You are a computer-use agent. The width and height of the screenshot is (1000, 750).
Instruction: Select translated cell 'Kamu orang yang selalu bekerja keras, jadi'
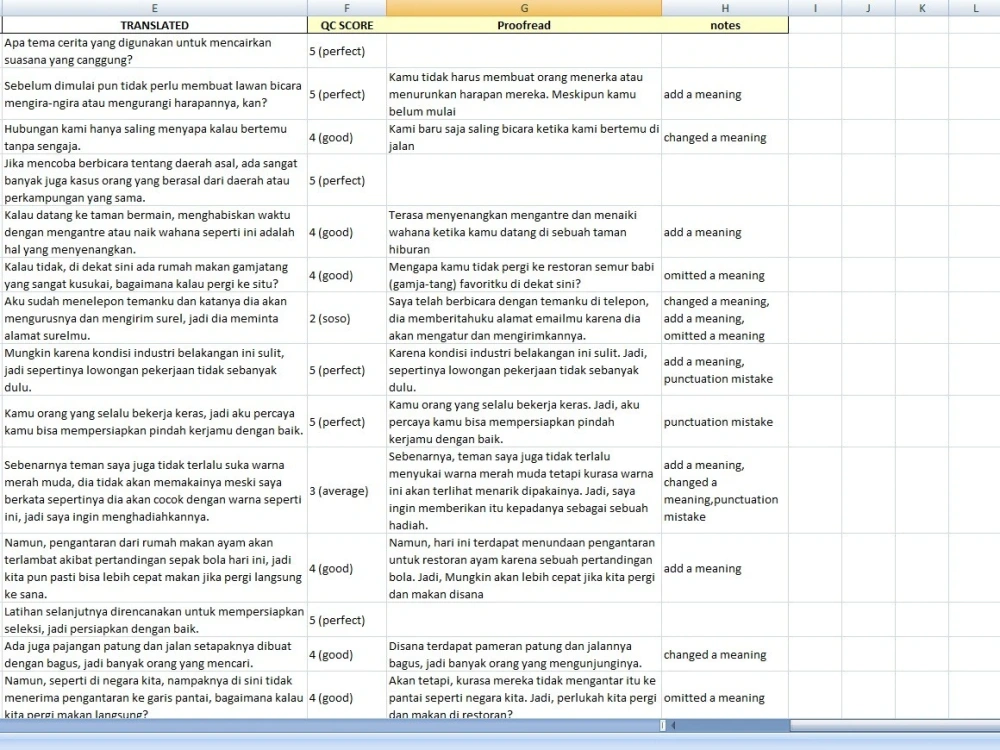[x=154, y=421]
